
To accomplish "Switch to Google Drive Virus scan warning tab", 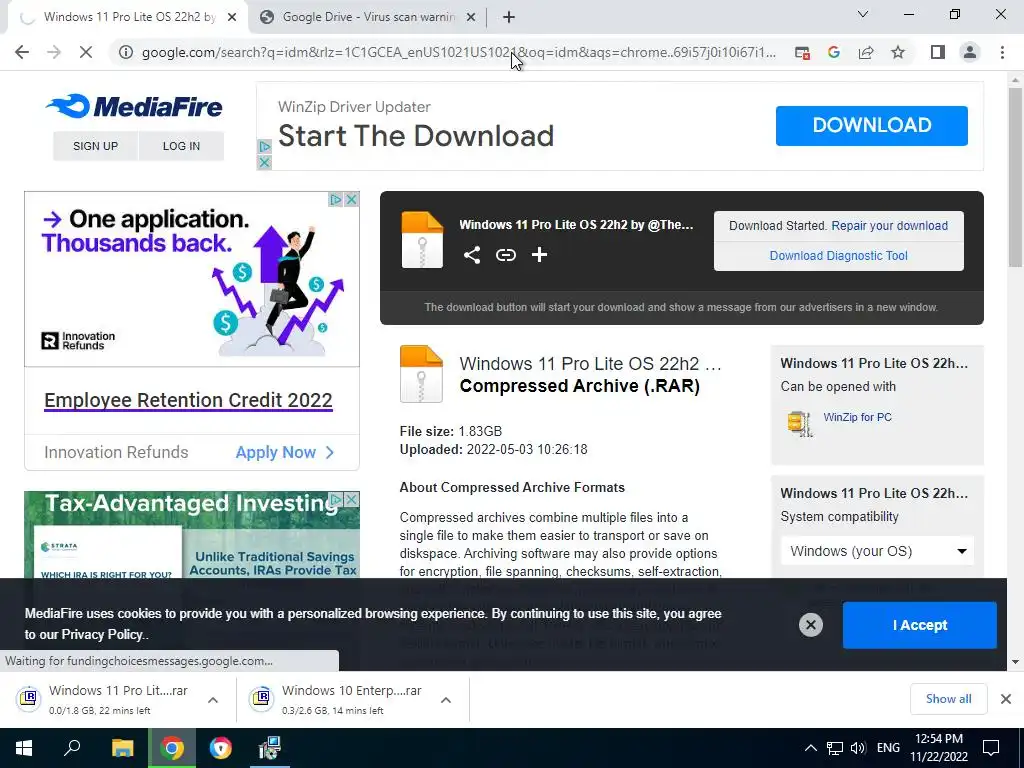I will [x=368, y=17].
